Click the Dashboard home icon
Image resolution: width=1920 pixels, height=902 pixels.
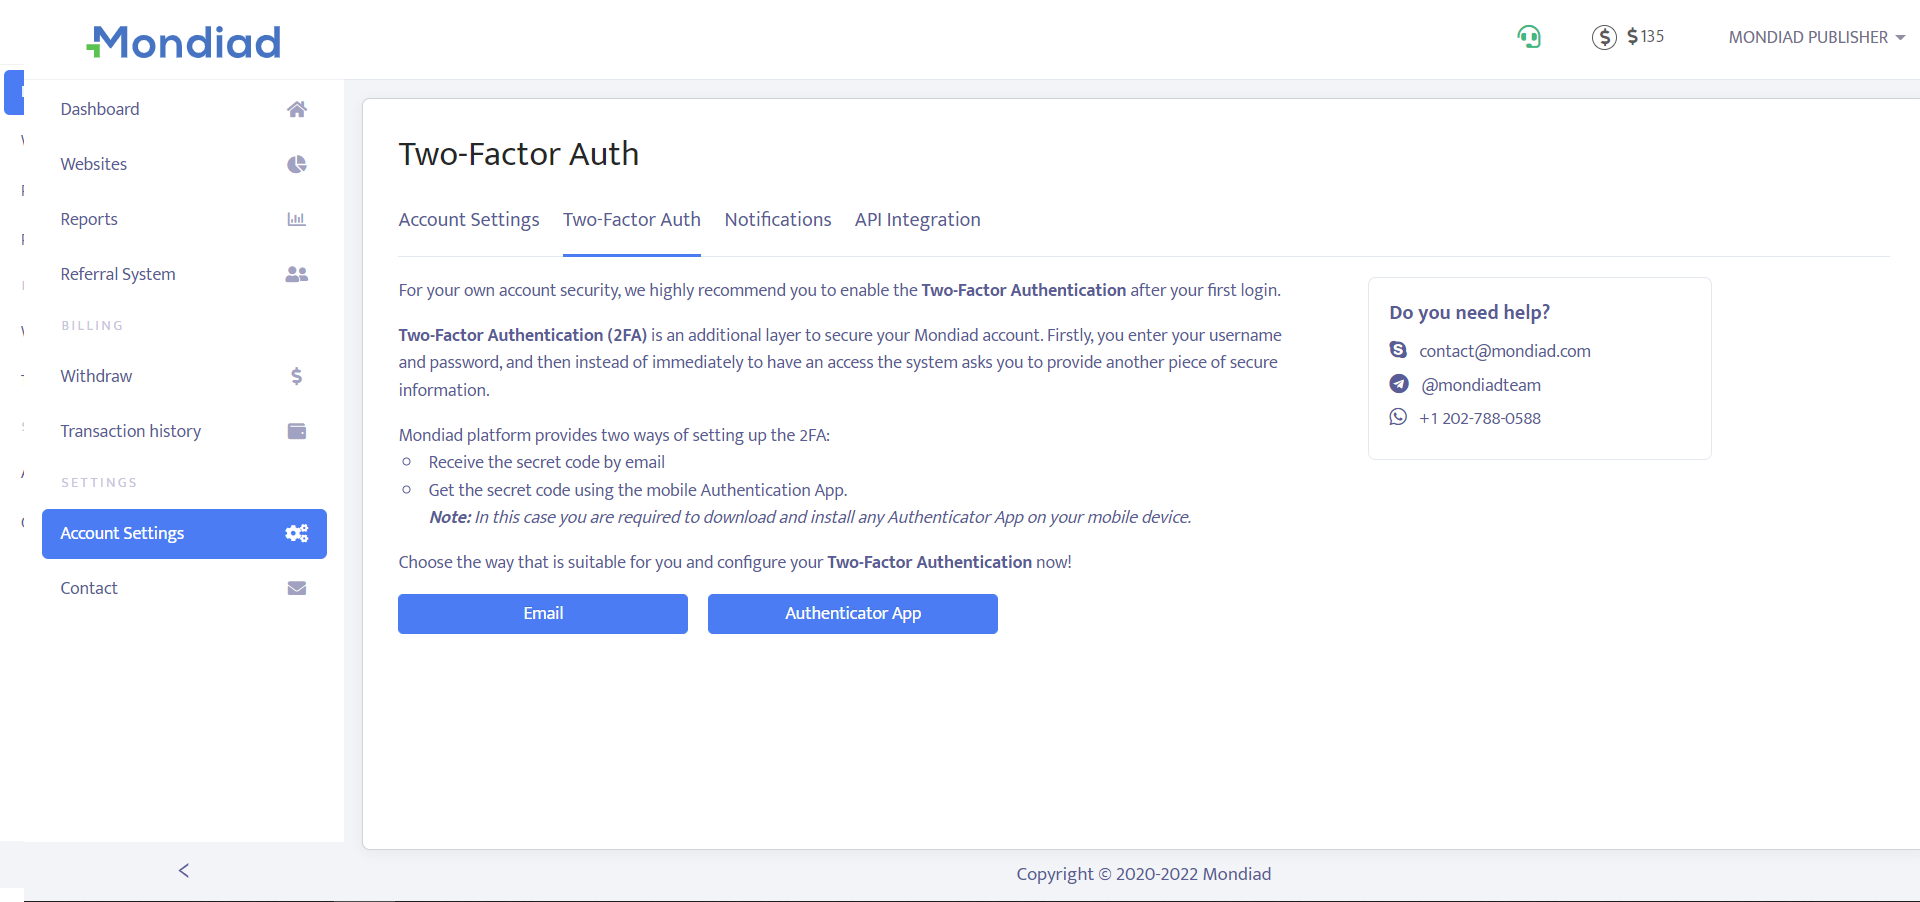296,109
